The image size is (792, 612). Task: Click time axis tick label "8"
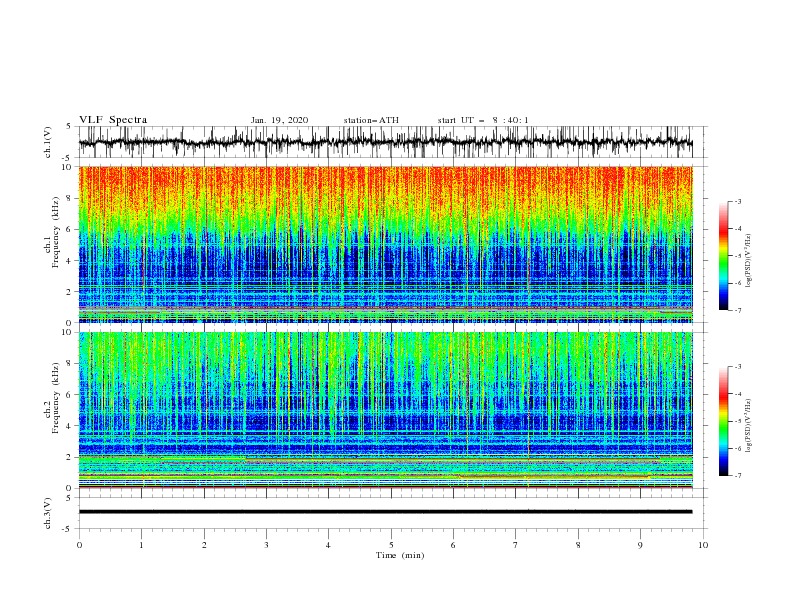tap(578, 545)
